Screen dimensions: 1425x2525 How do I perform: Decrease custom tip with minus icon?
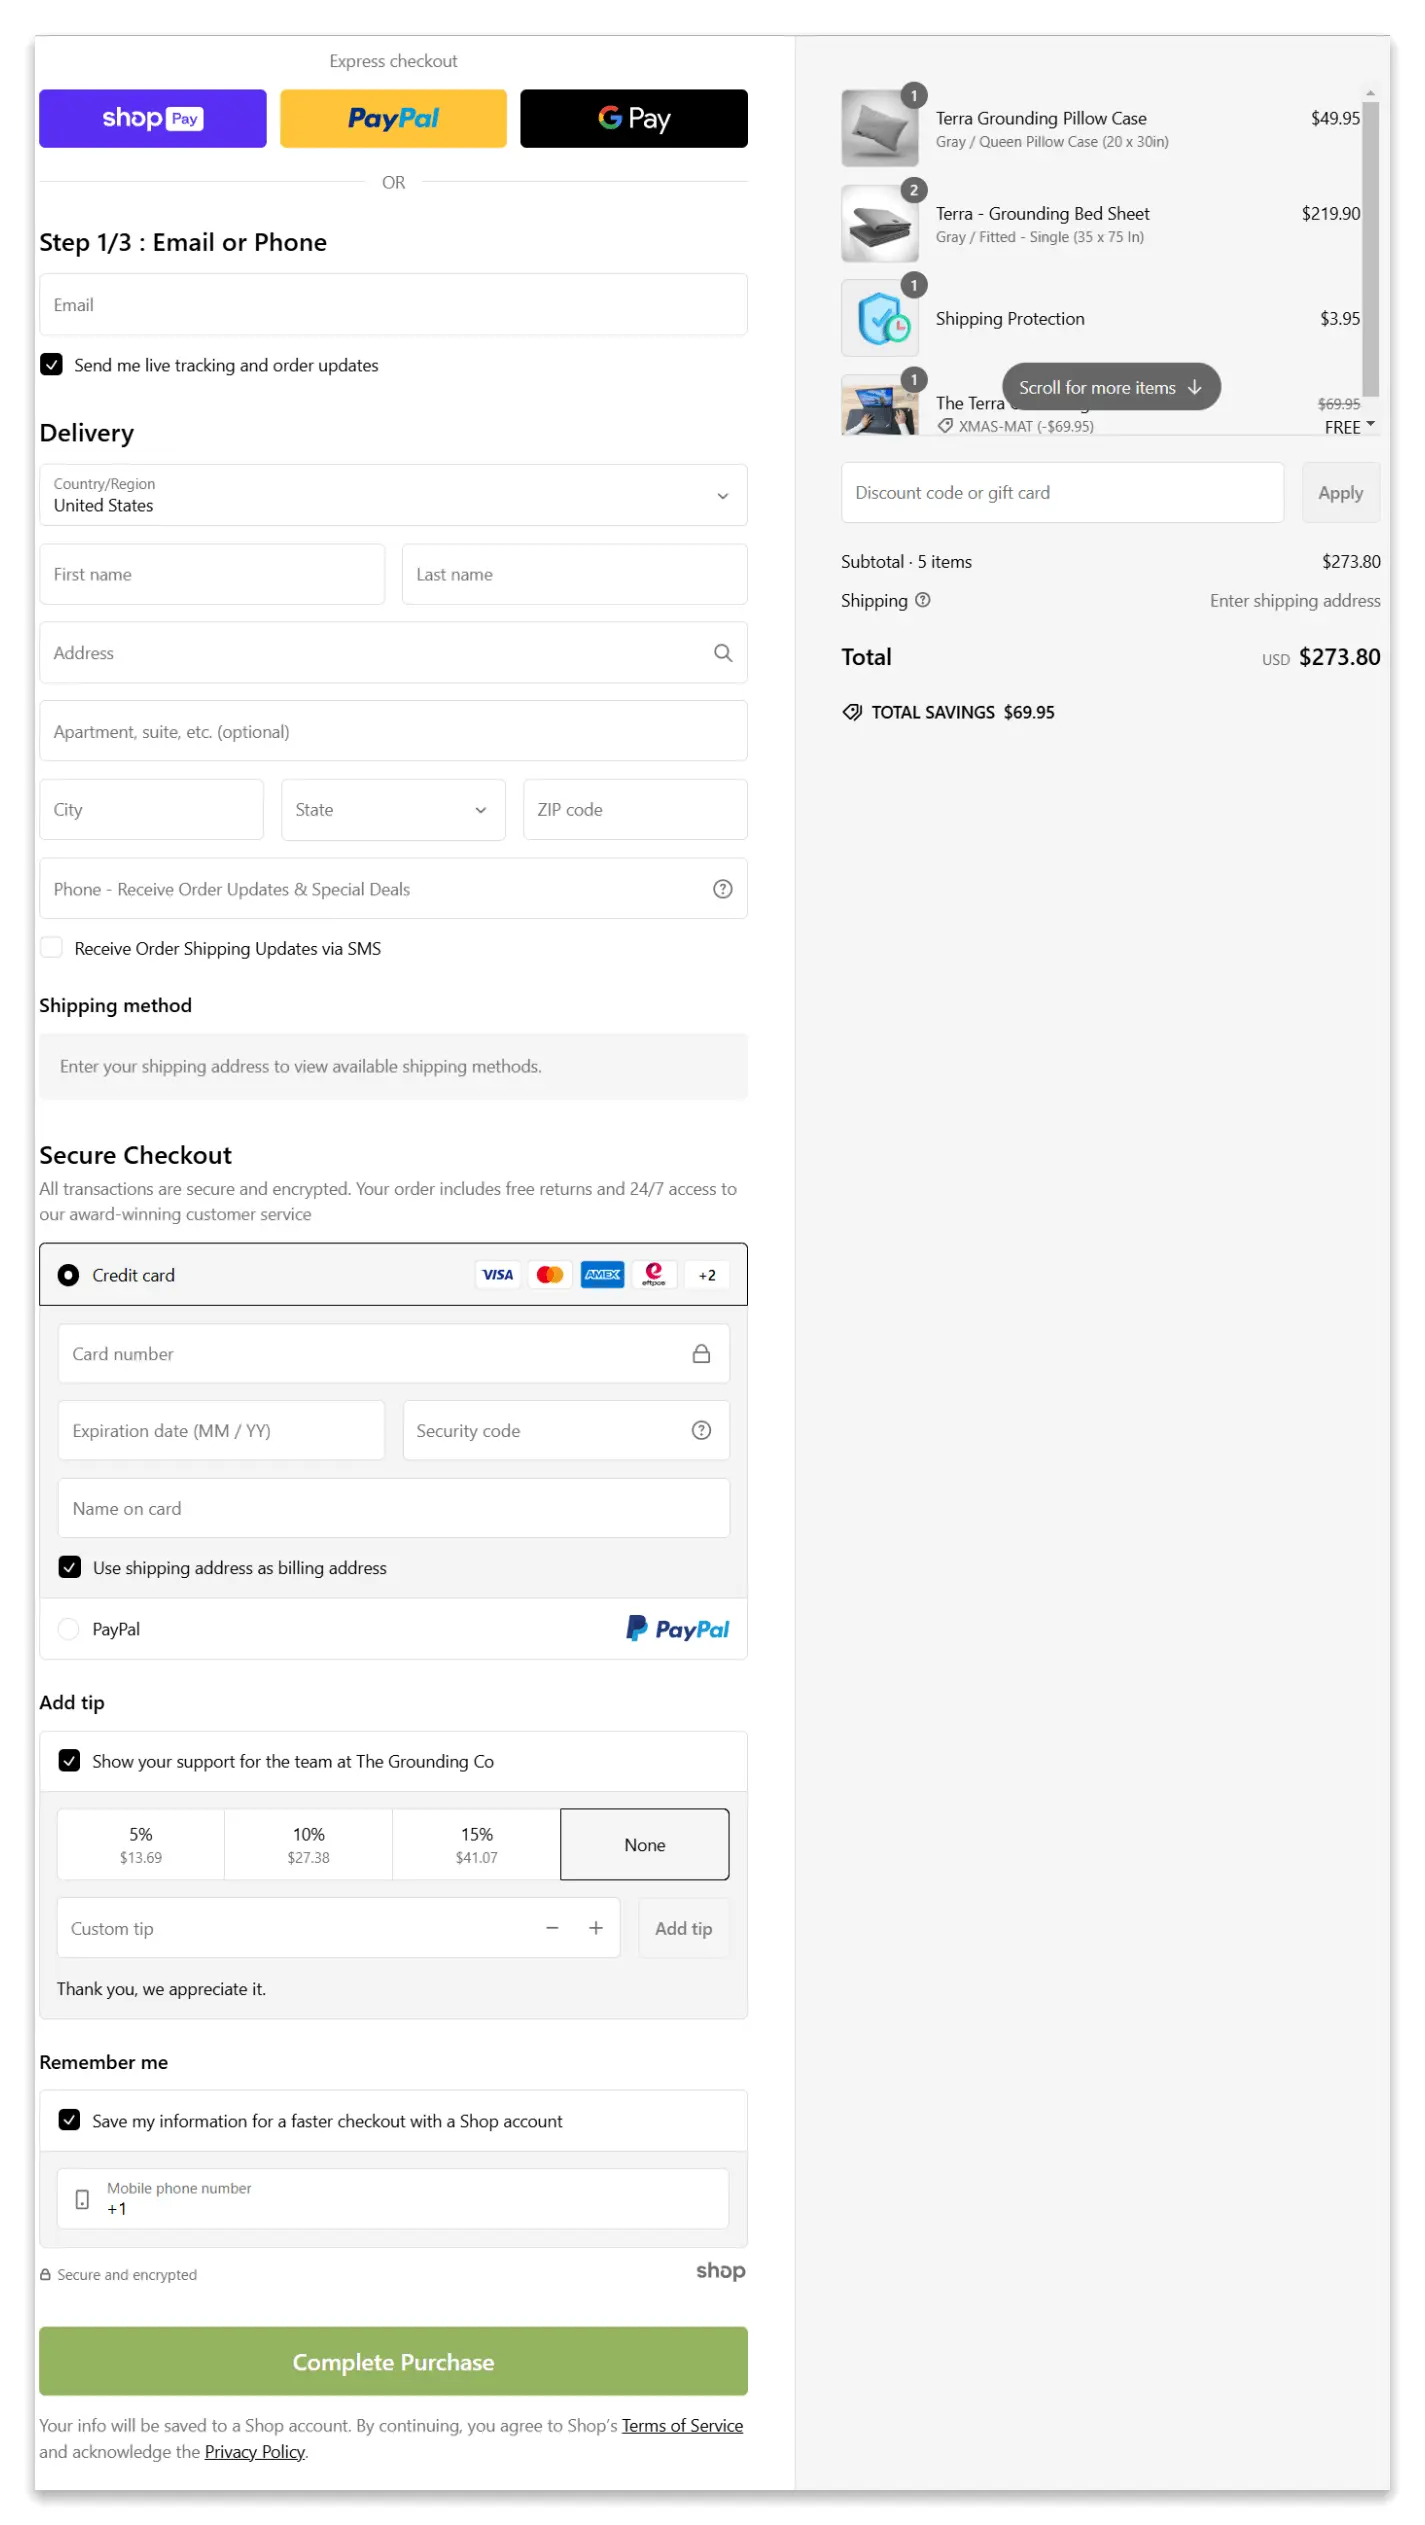551,1927
